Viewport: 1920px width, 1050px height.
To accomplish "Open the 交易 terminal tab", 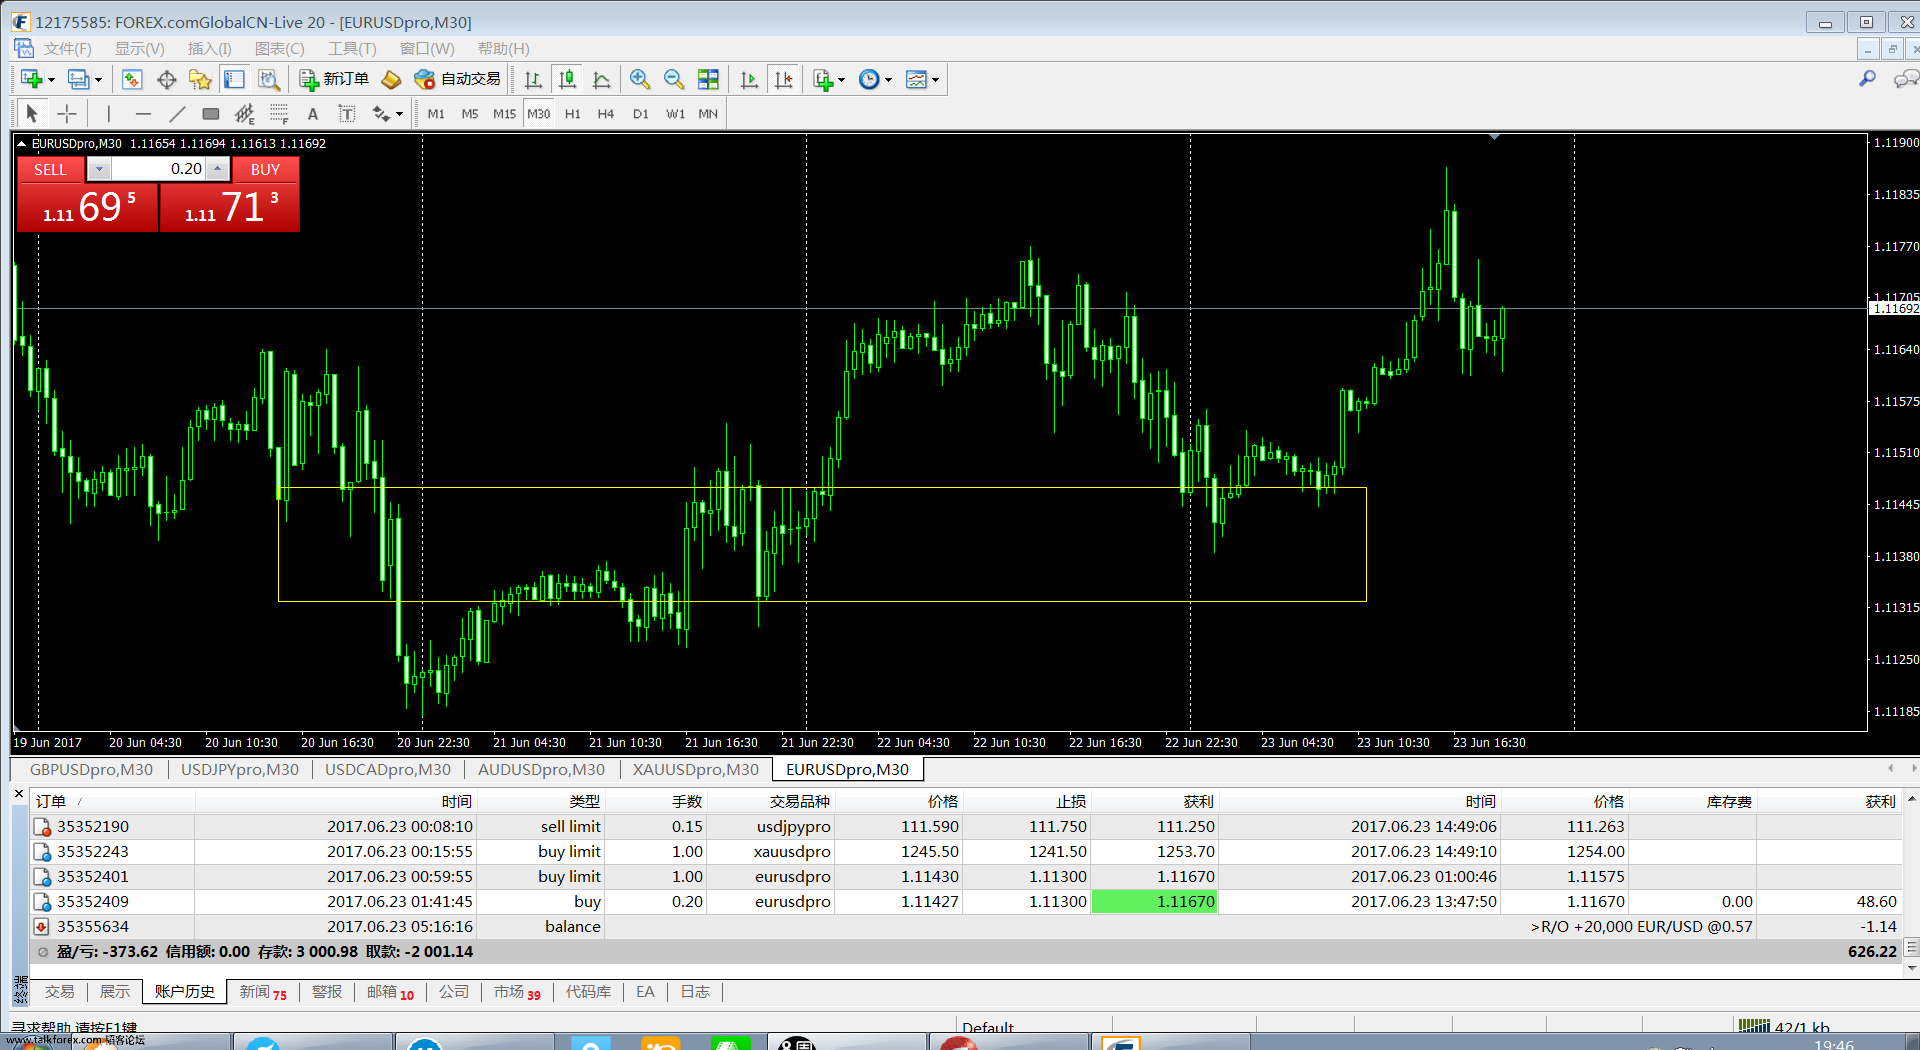I will [x=60, y=991].
